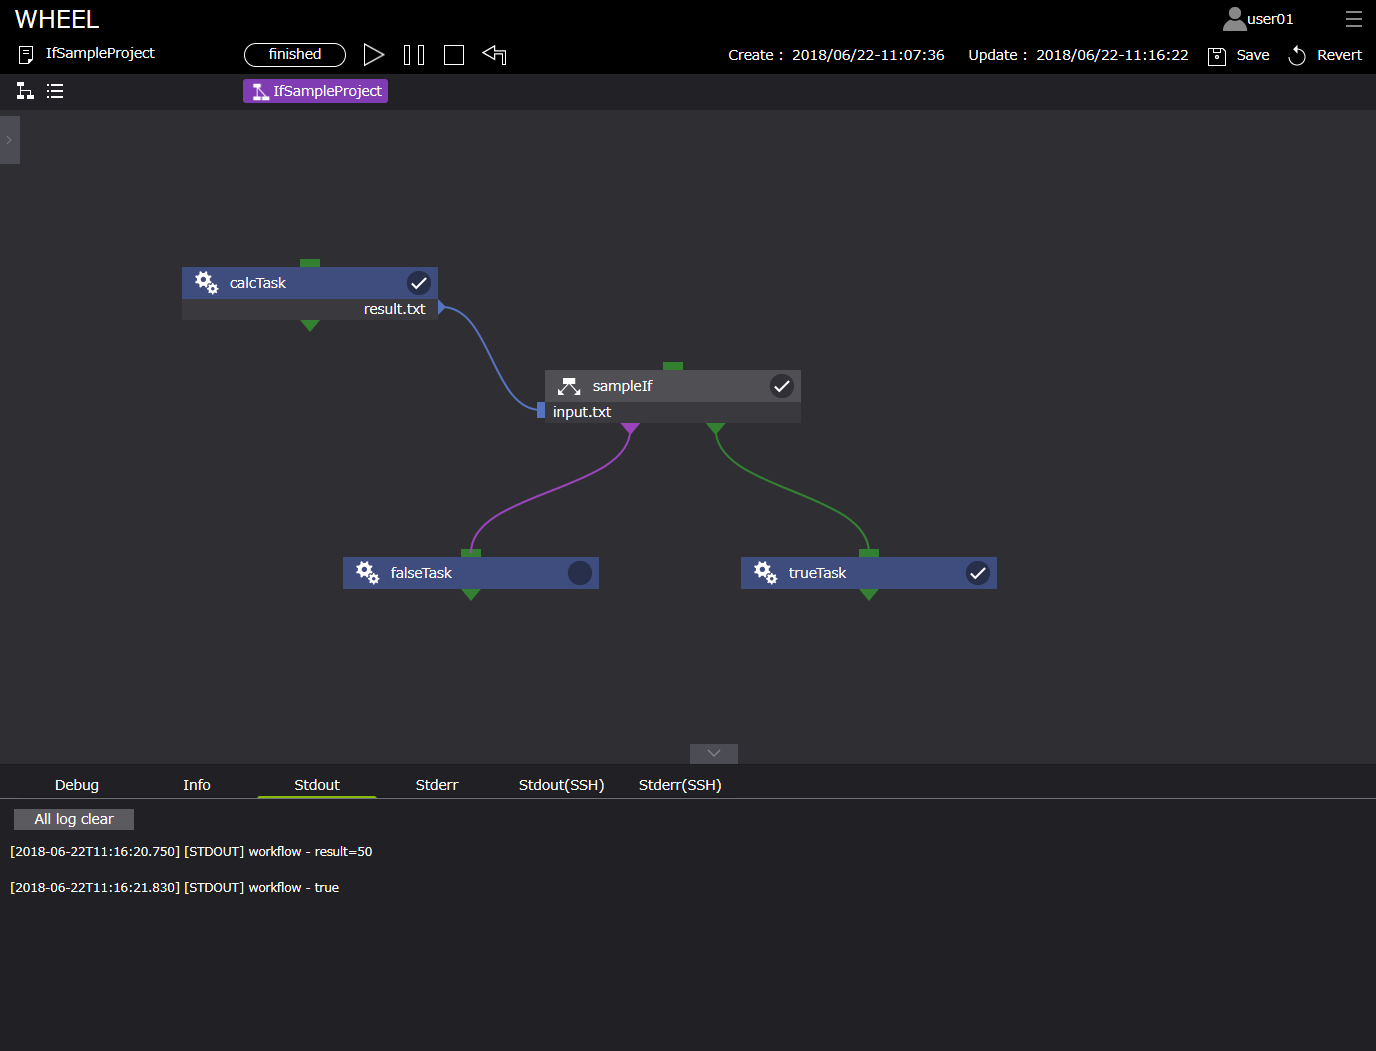Collapse the log panel with the chevron
The height and width of the screenshot is (1051, 1376).
714,753
